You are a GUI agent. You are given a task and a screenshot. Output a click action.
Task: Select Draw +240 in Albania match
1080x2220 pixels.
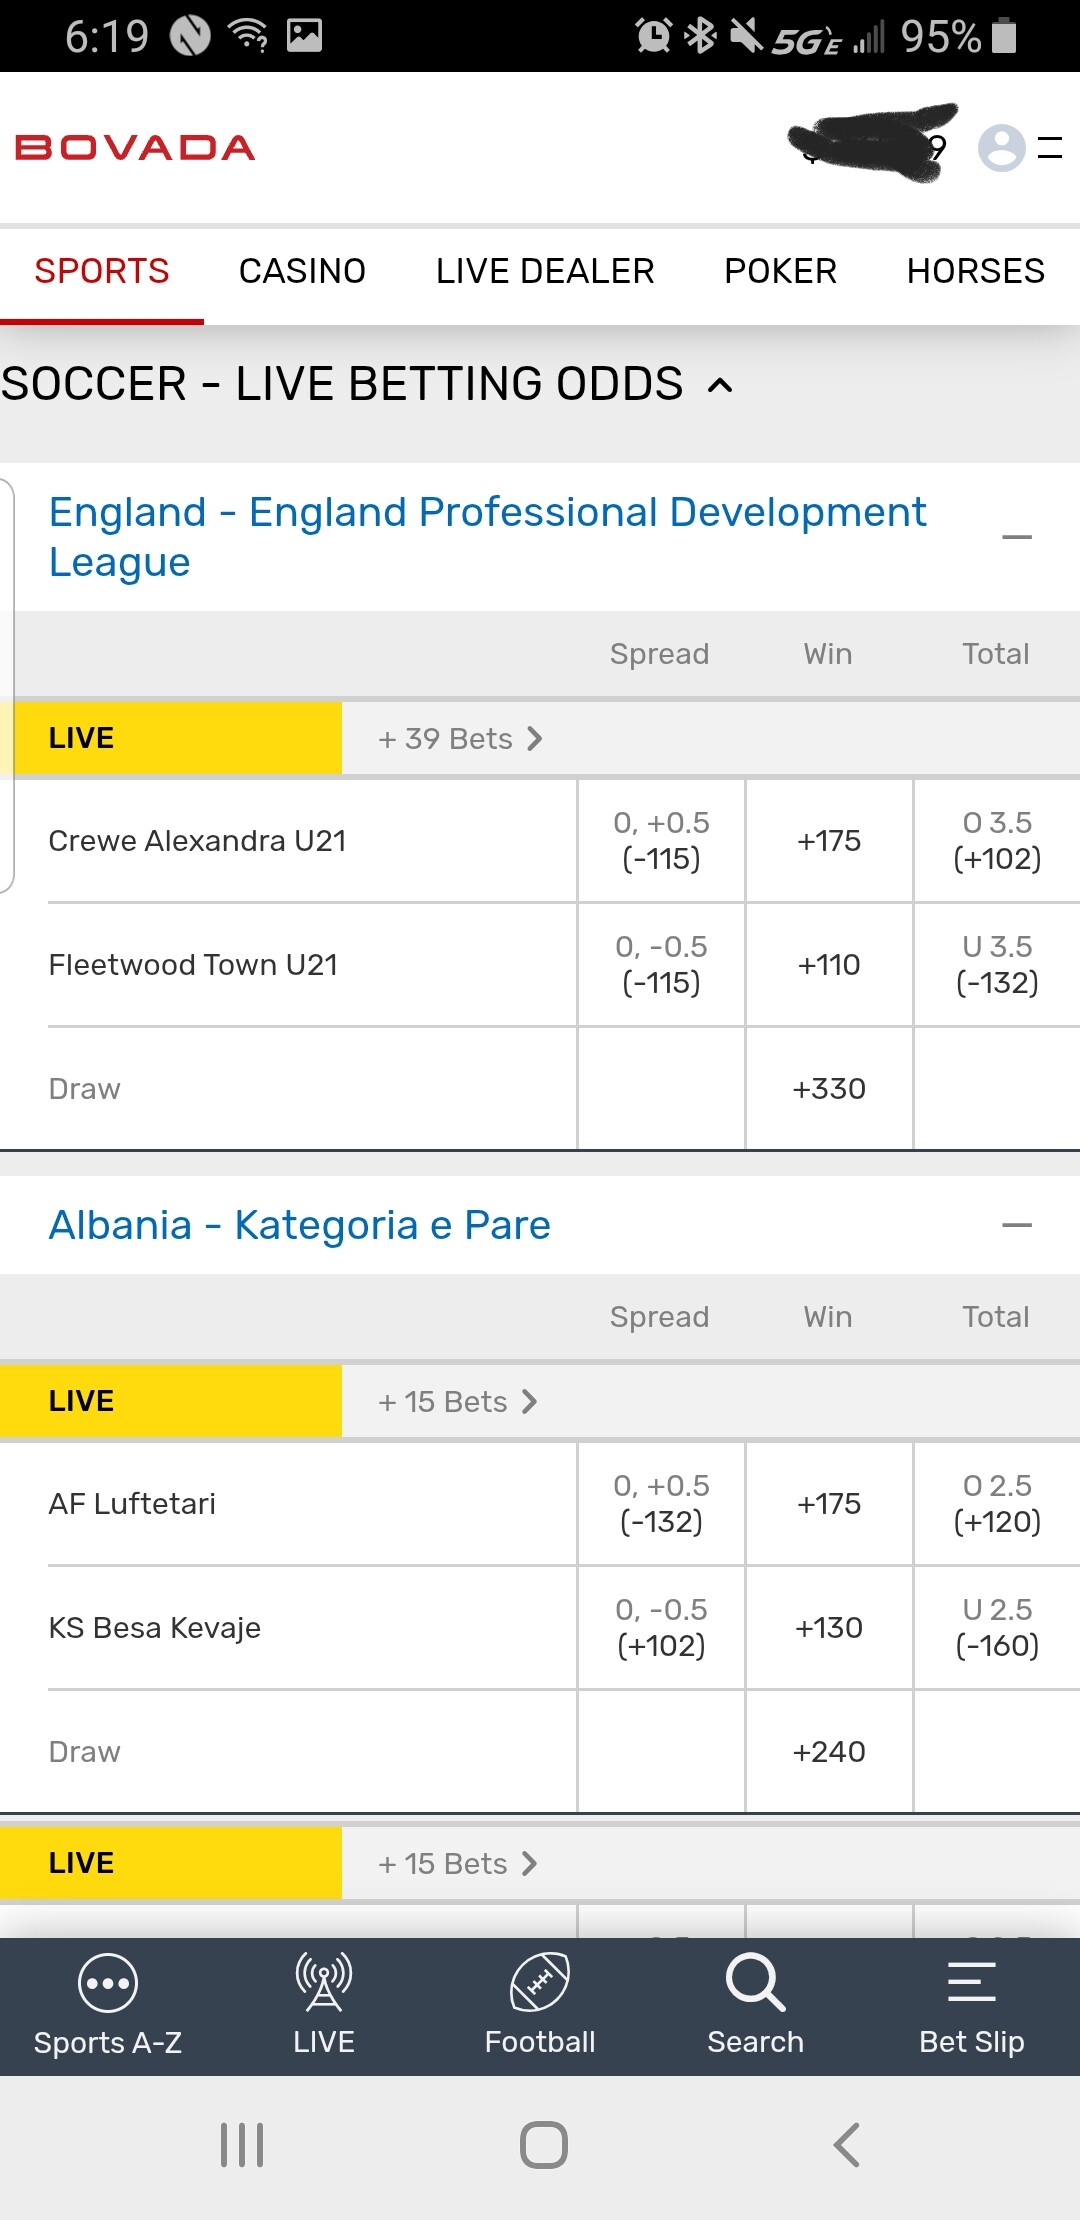click(x=829, y=1752)
